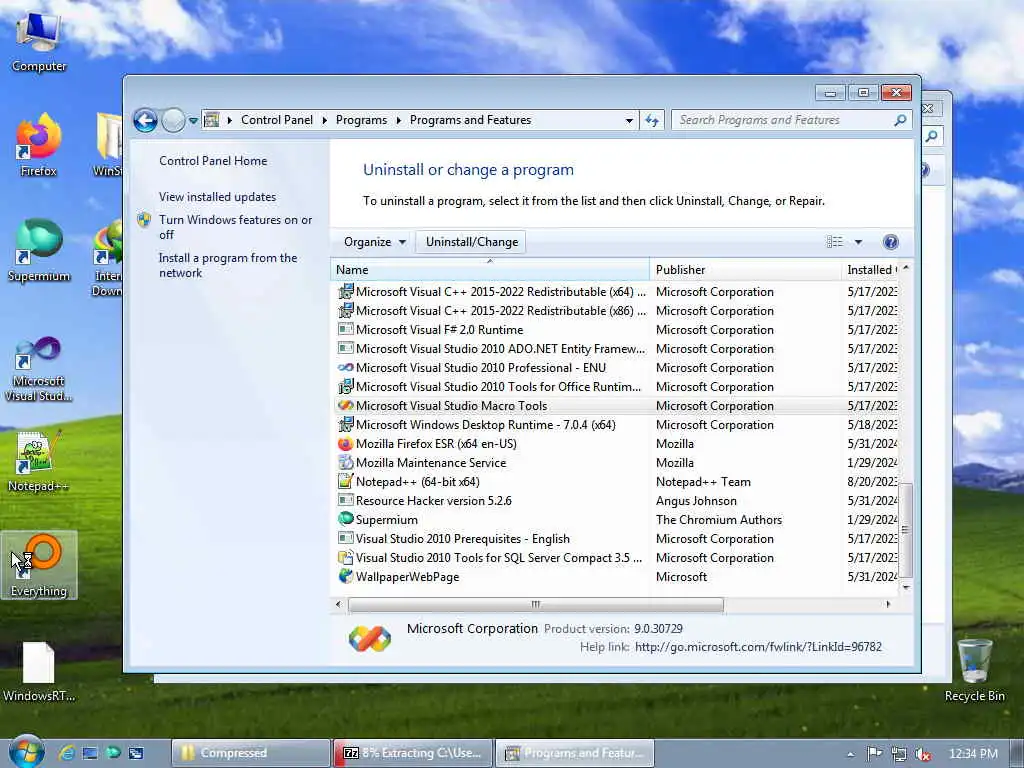Click the change view icon in toolbar
The height and width of the screenshot is (768, 1024).
835,242
